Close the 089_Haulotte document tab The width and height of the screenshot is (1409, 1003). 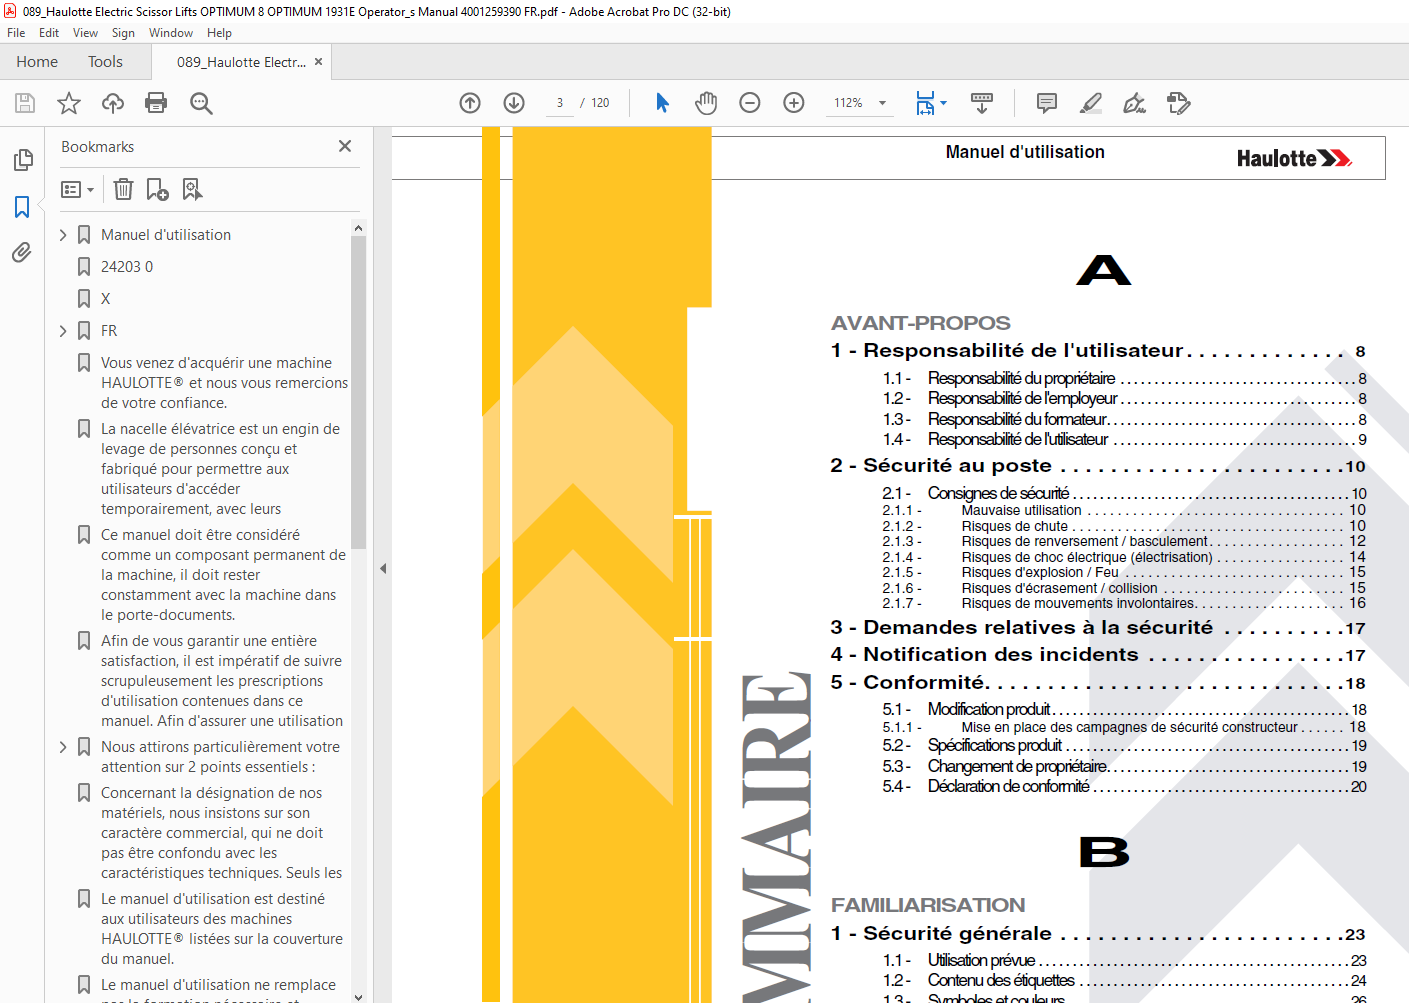[x=318, y=61]
